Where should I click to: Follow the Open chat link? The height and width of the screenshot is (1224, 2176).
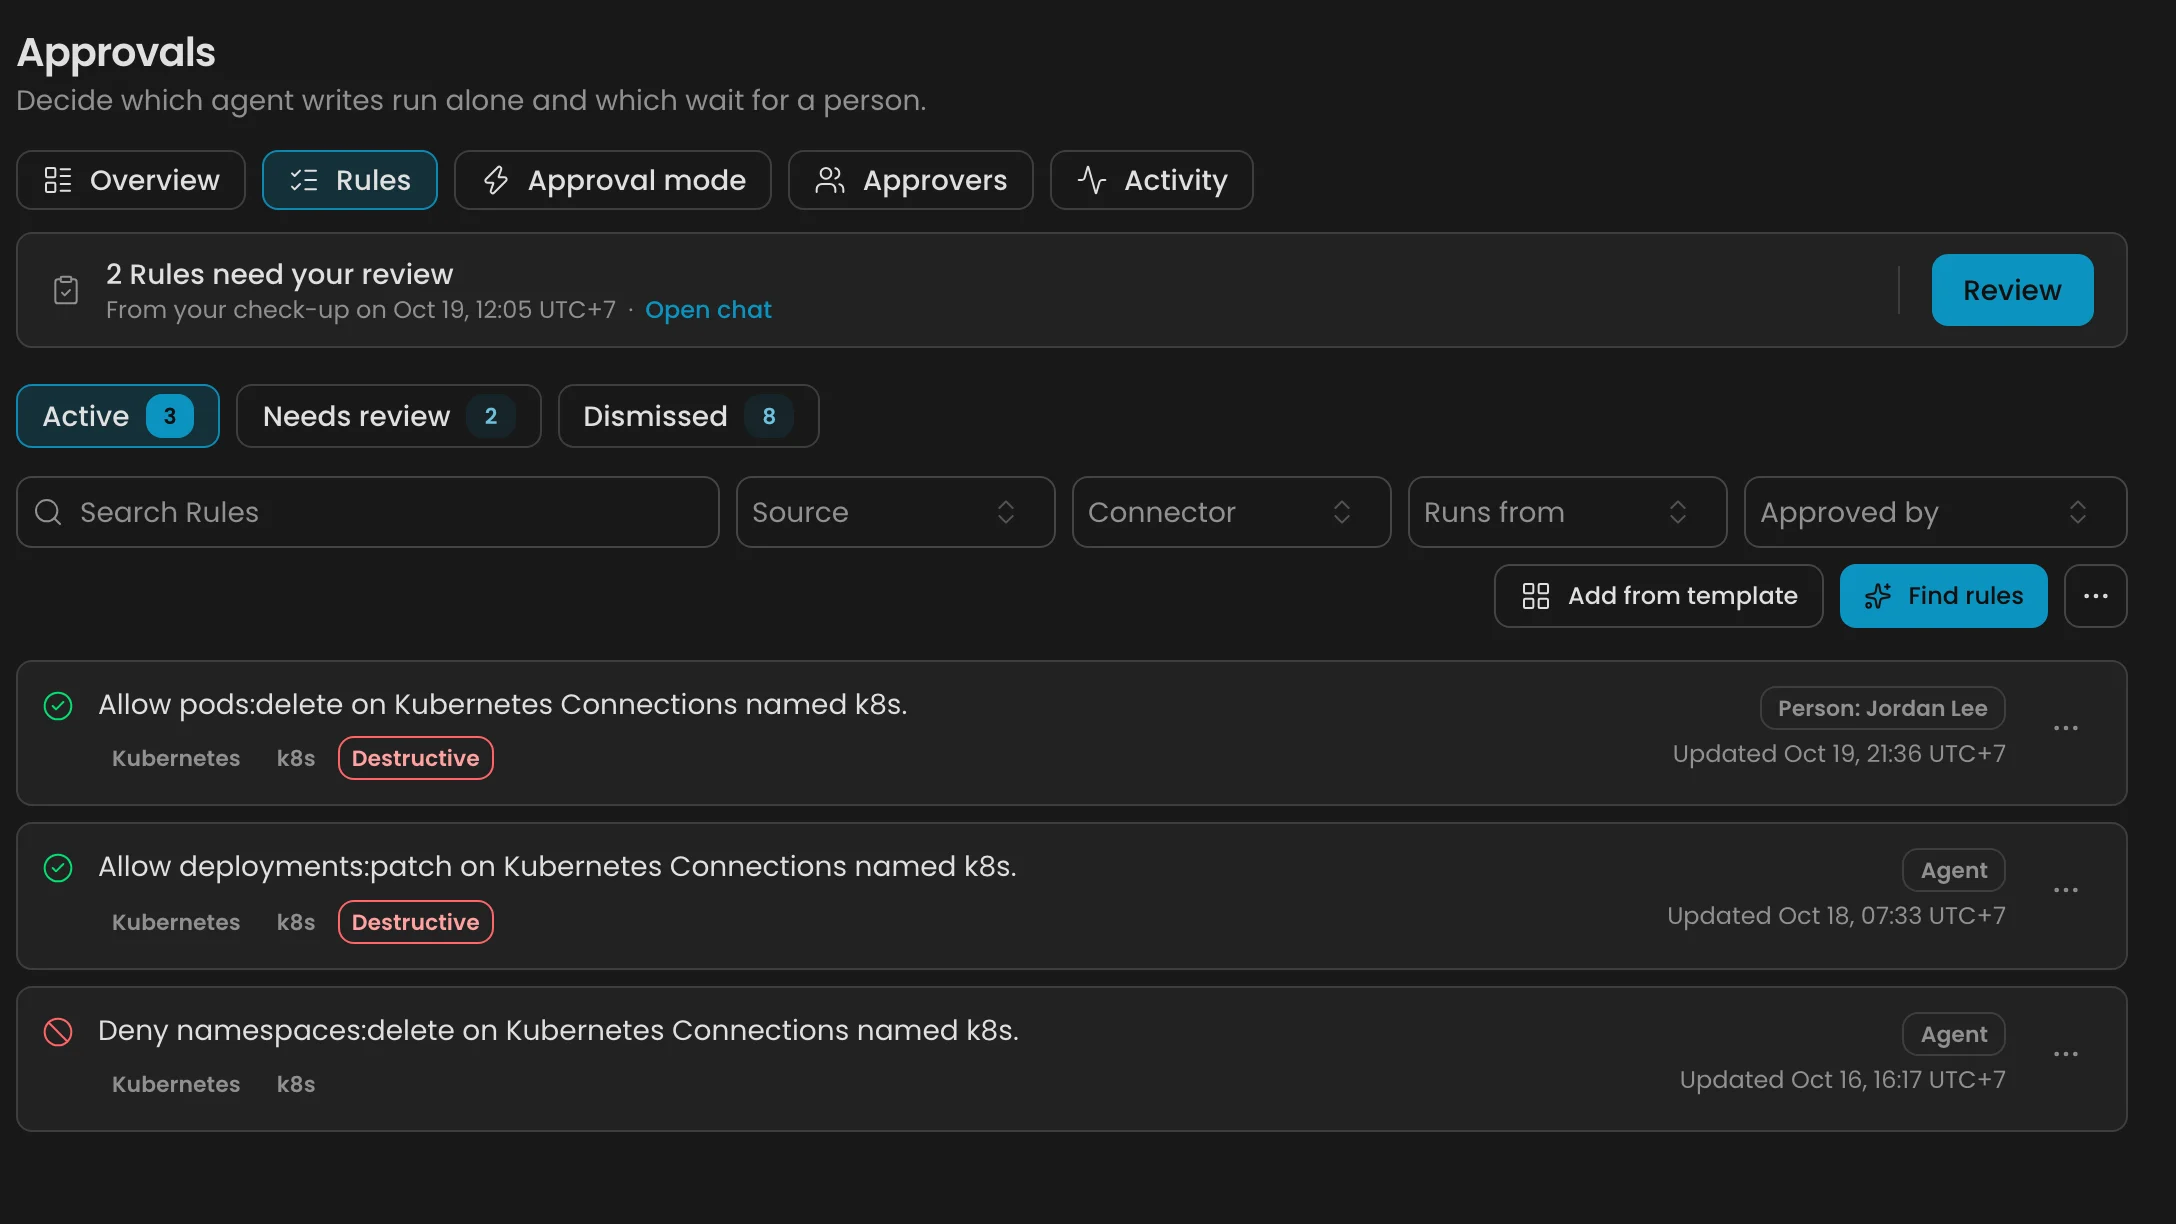click(708, 310)
